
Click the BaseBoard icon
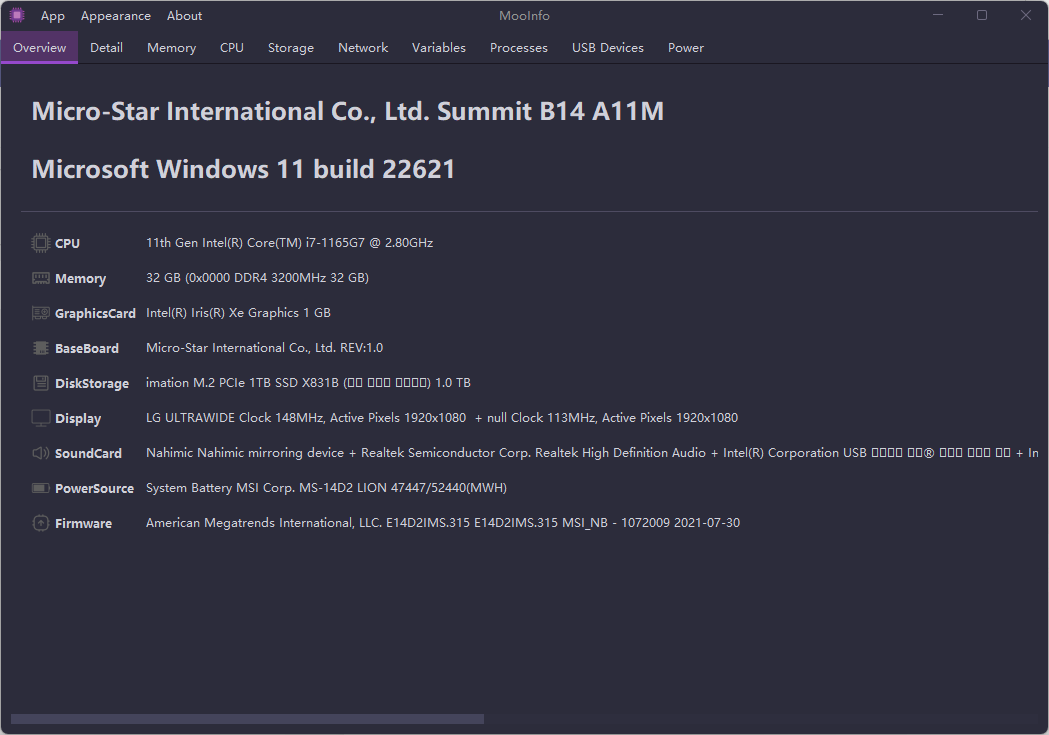41,348
